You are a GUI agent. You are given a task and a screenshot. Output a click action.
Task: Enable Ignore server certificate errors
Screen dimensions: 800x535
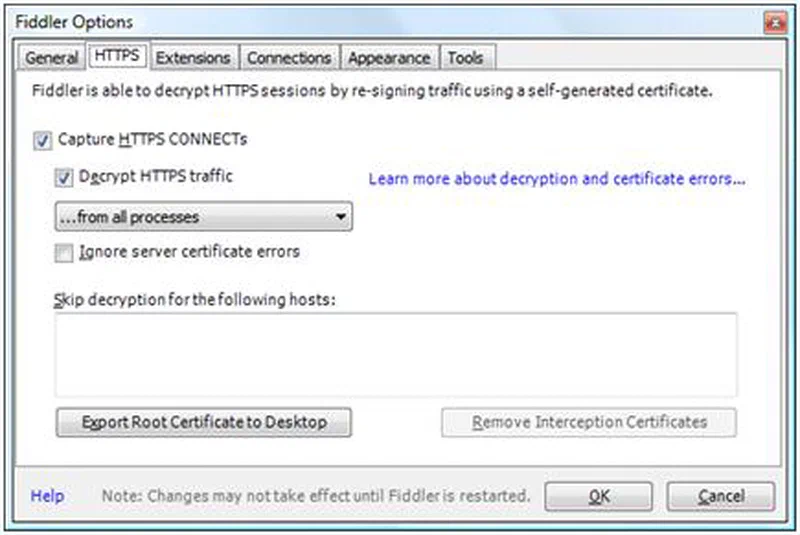64,253
